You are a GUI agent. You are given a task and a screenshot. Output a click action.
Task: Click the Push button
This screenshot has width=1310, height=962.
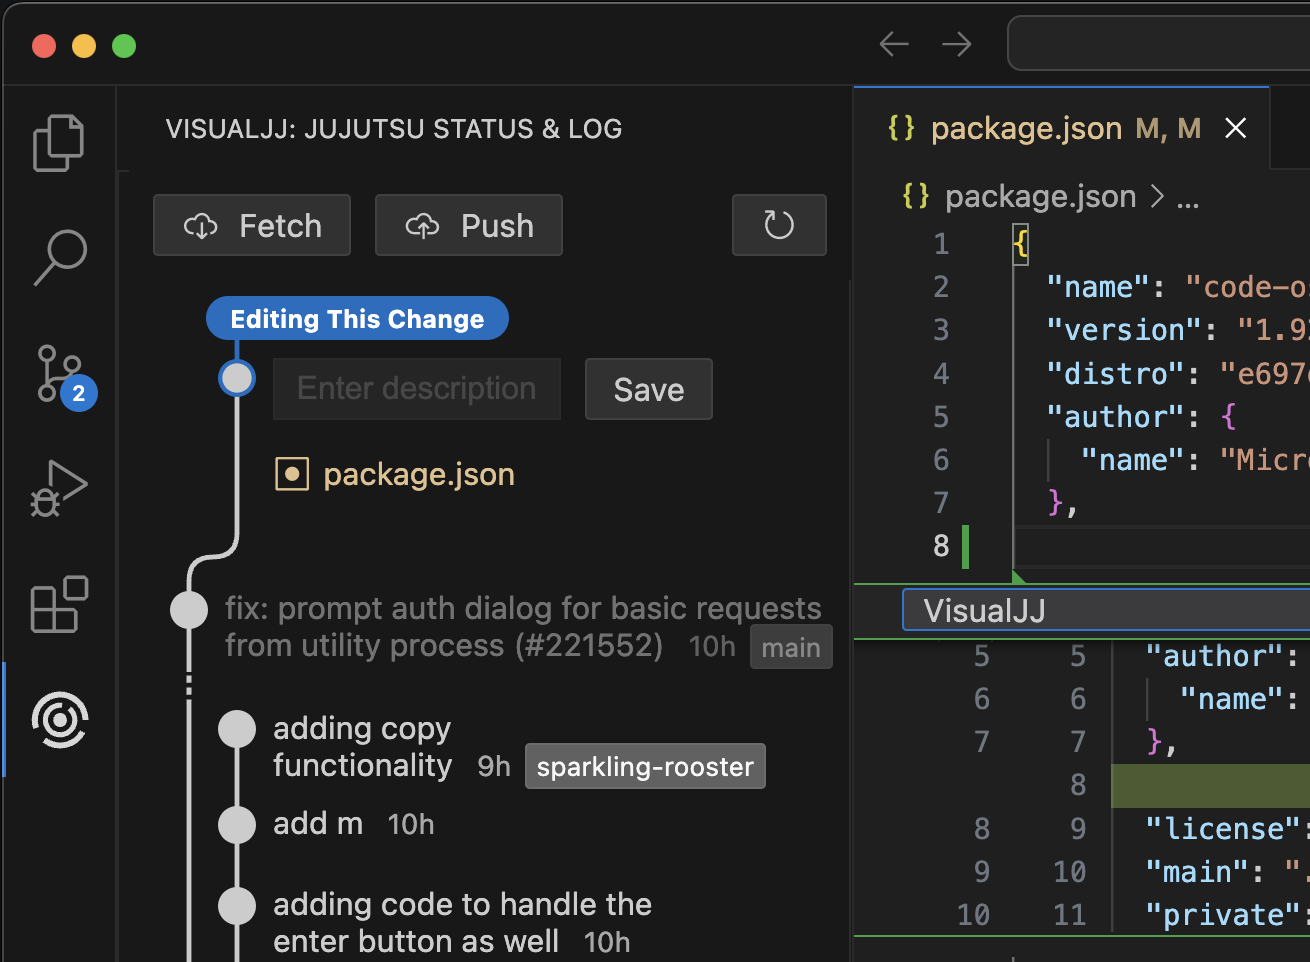(468, 226)
